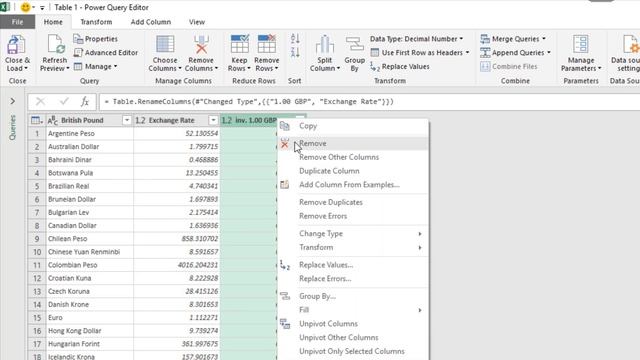Click the Manage Parameters icon
This screenshot has width=640, height=360.
(x=580, y=45)
